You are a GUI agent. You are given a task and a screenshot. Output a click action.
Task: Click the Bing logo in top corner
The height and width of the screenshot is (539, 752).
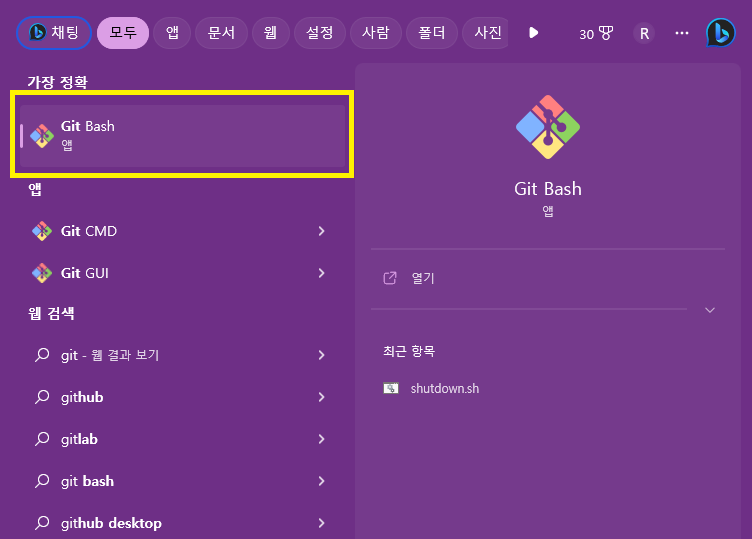tap(720, 33)
